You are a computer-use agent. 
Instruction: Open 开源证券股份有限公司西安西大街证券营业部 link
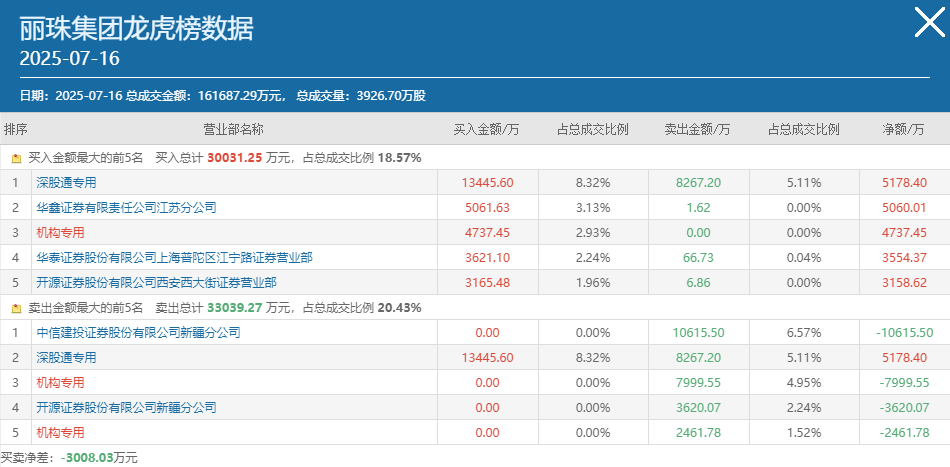point(156,282)
